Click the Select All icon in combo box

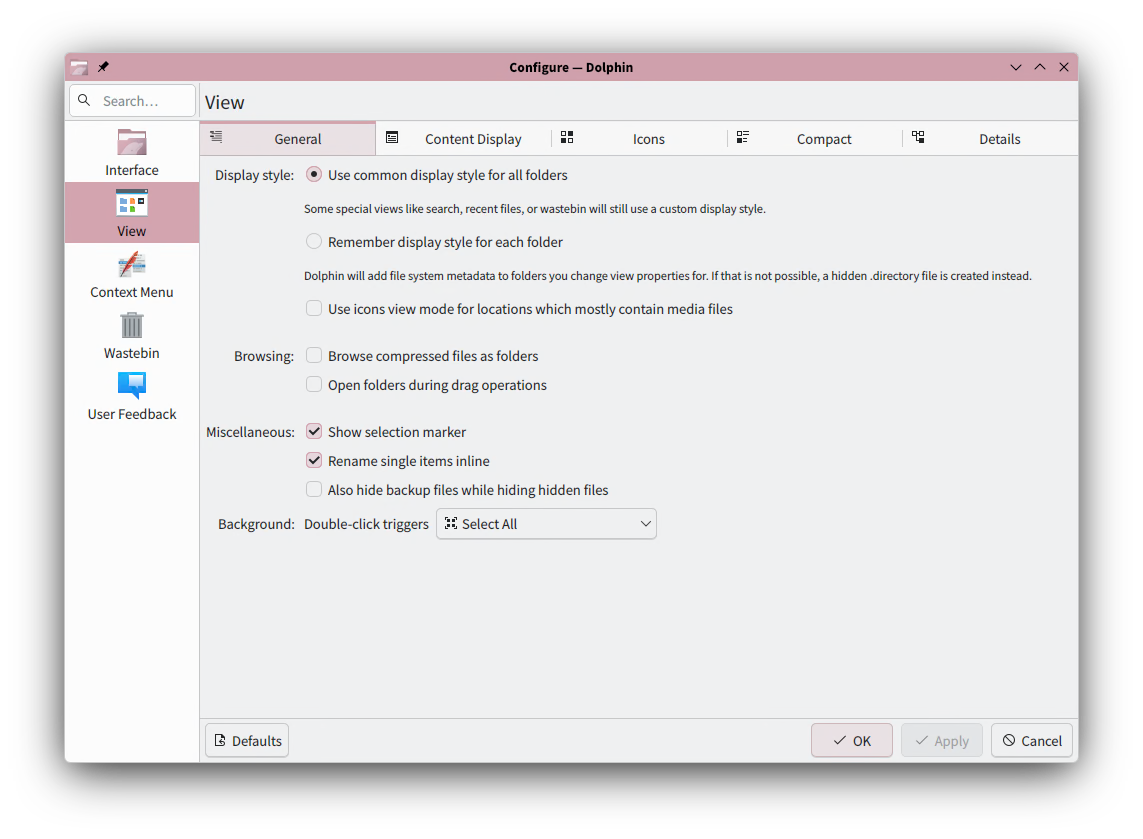pyautogui.click(x=451, y=523)
